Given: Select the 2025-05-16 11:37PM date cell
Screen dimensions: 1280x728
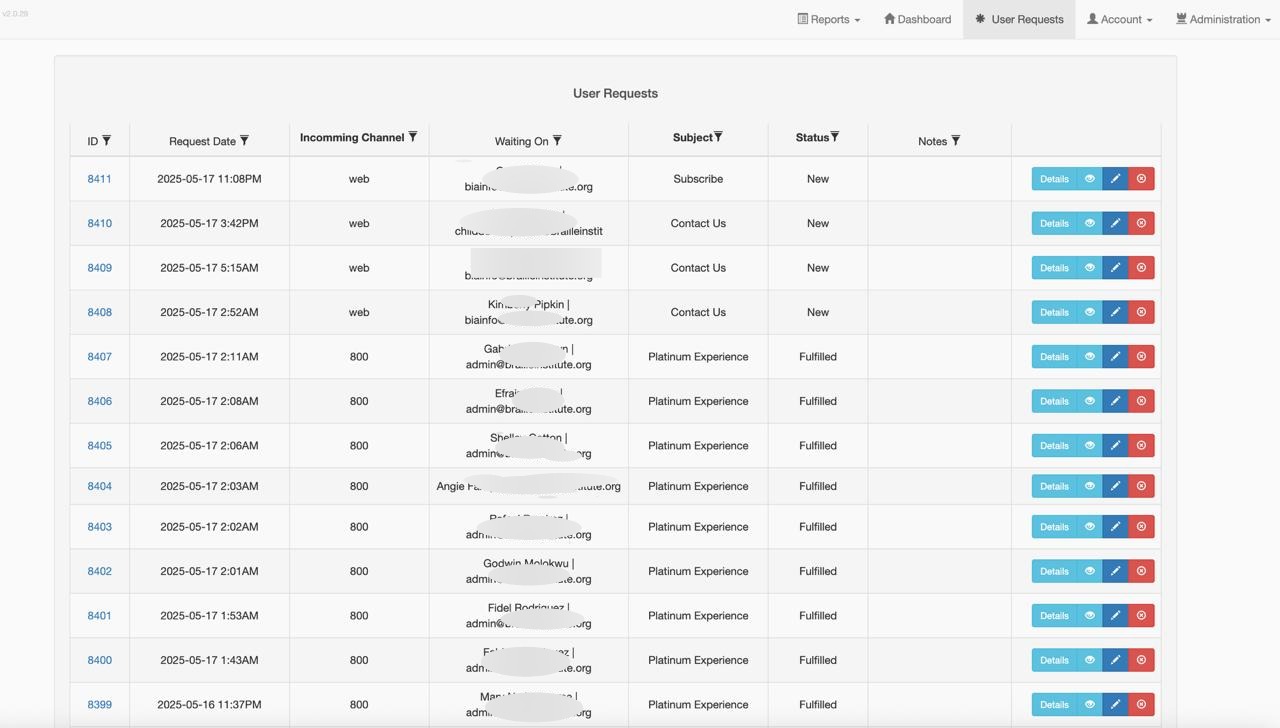Looking at the screenshot, I should click(209, 704).
